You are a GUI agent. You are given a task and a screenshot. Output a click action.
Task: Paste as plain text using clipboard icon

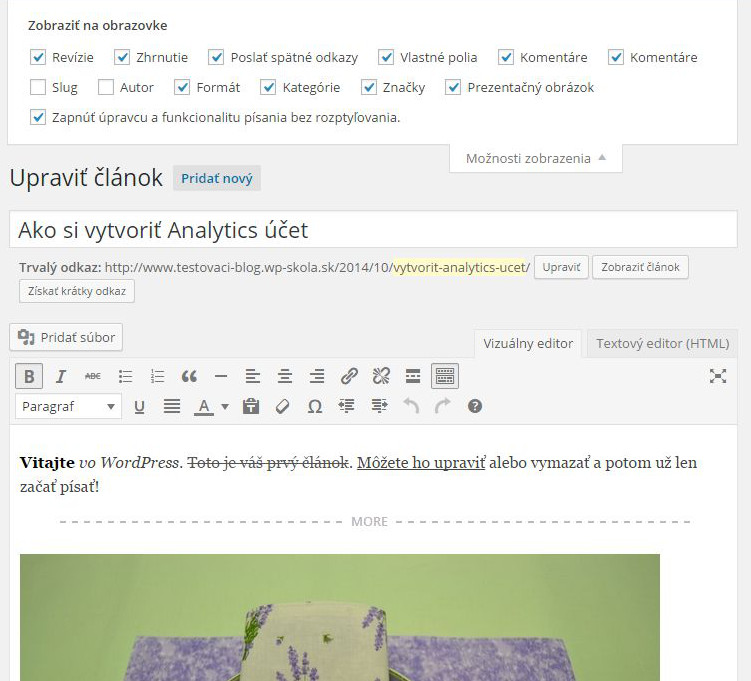coord(251,407)
